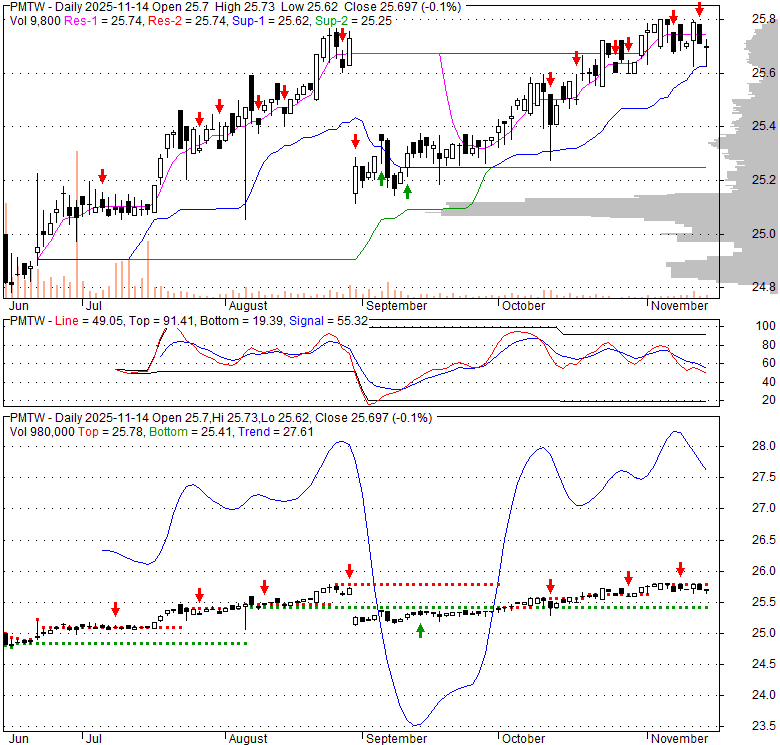Click the September label on bottom chart's time axis
The width and height of the screenshot is (780, 745).
coord(396,739)
